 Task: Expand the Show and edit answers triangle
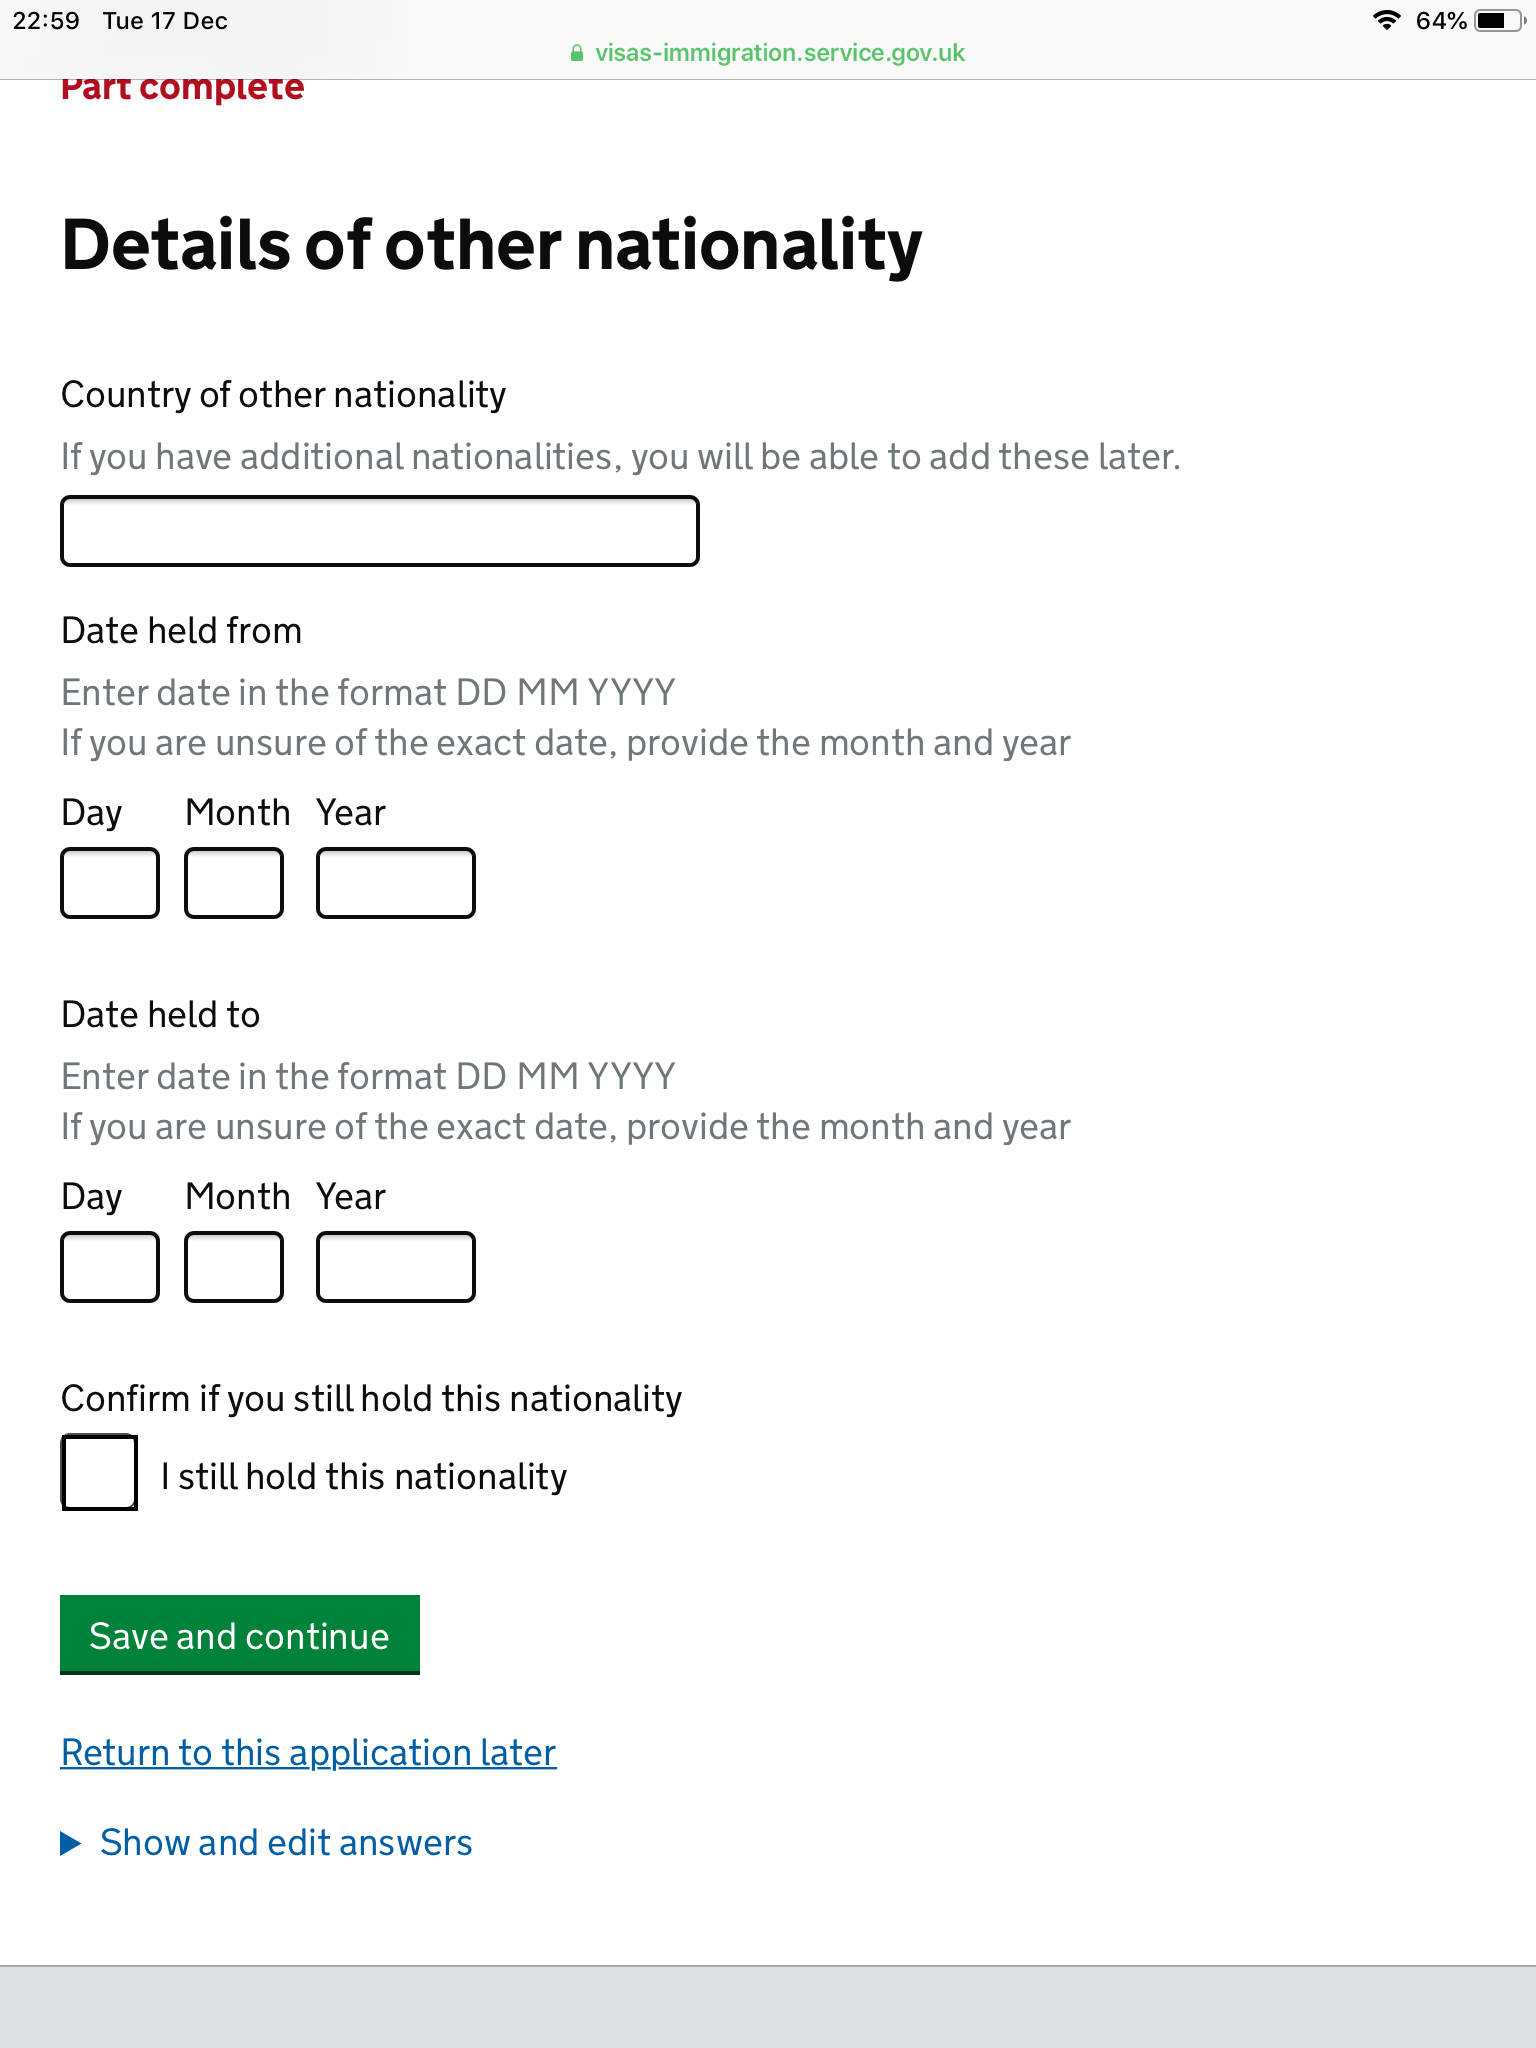[71, 1843]
